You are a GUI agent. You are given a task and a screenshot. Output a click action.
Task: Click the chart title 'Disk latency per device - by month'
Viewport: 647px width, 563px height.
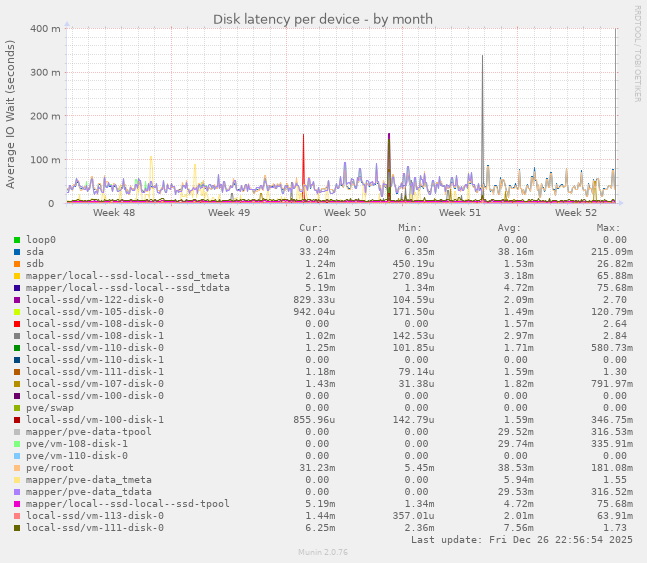pos(323,19)
